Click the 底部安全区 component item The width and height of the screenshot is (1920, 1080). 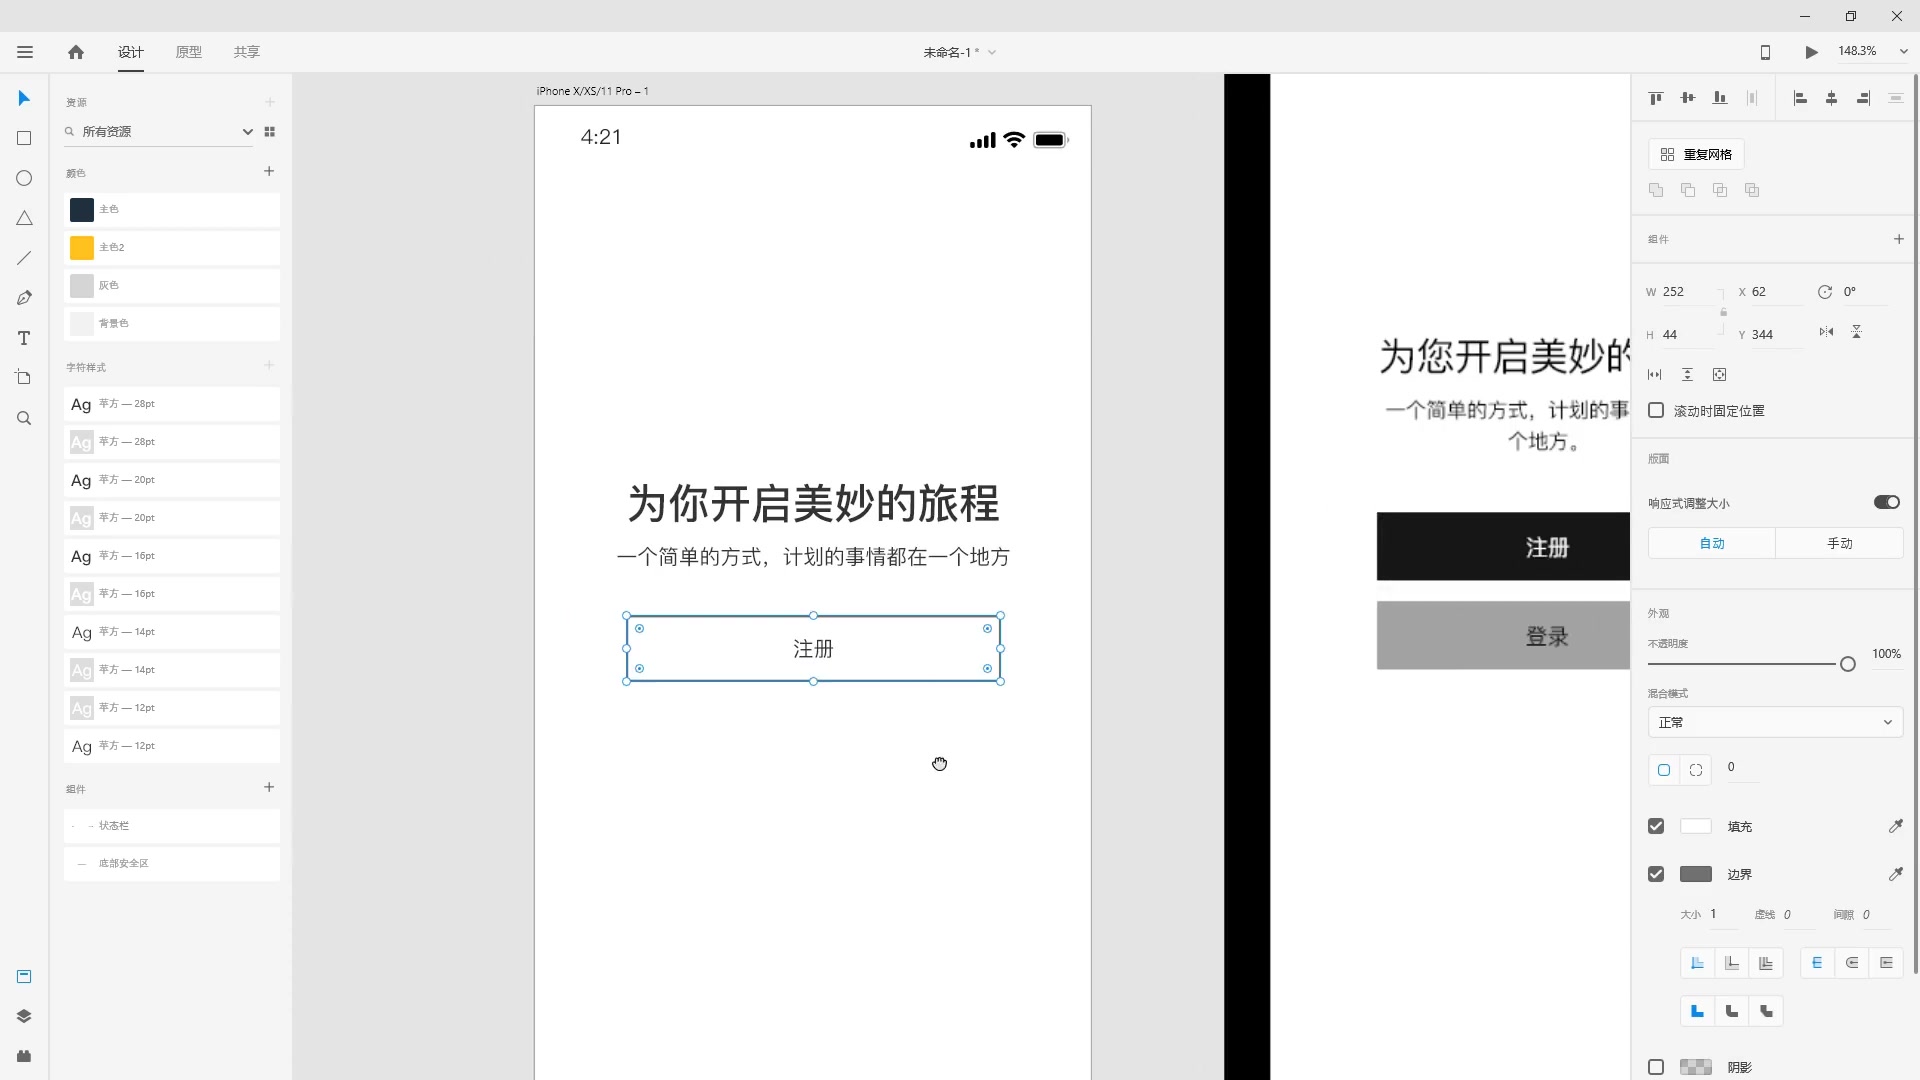172,864
